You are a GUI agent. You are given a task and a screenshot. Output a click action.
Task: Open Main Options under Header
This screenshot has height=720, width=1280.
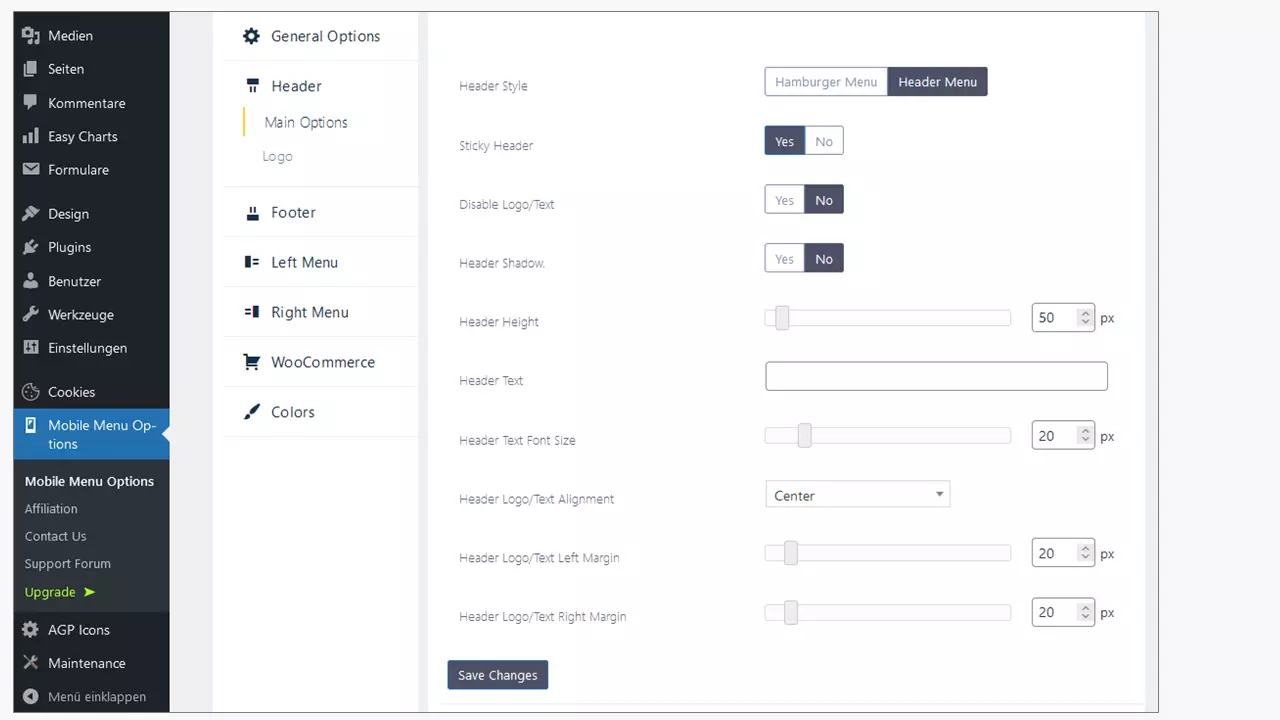(306, 122)
